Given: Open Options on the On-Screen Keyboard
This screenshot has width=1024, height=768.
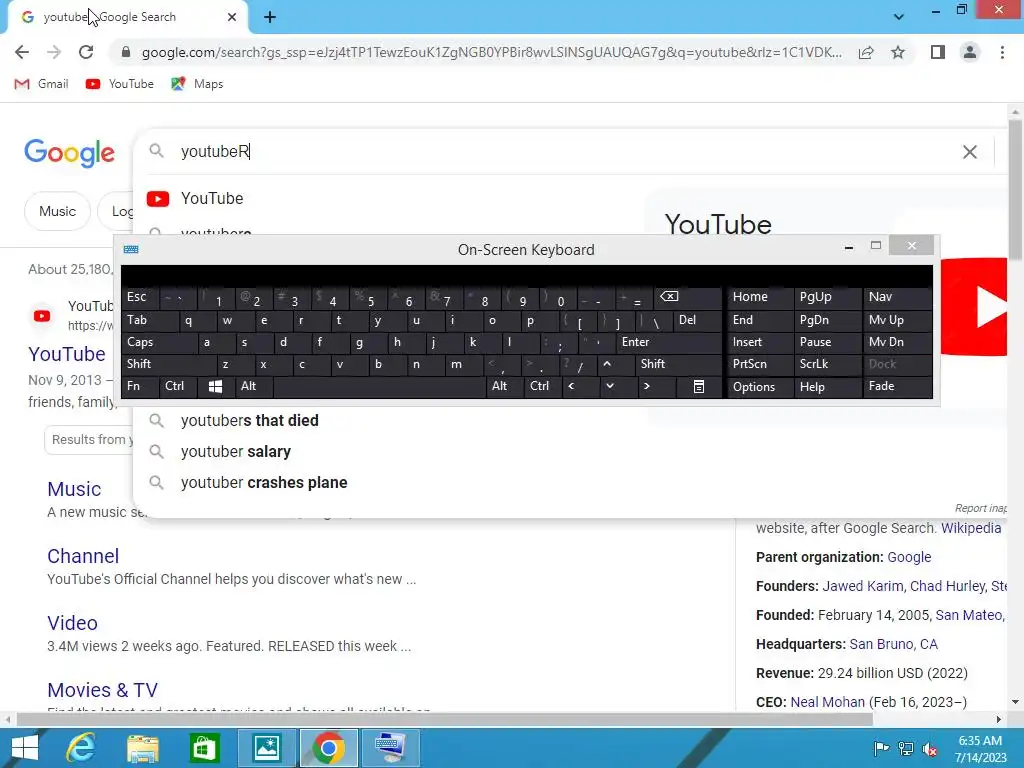Looking at the screenshot, I should point(760,387).
